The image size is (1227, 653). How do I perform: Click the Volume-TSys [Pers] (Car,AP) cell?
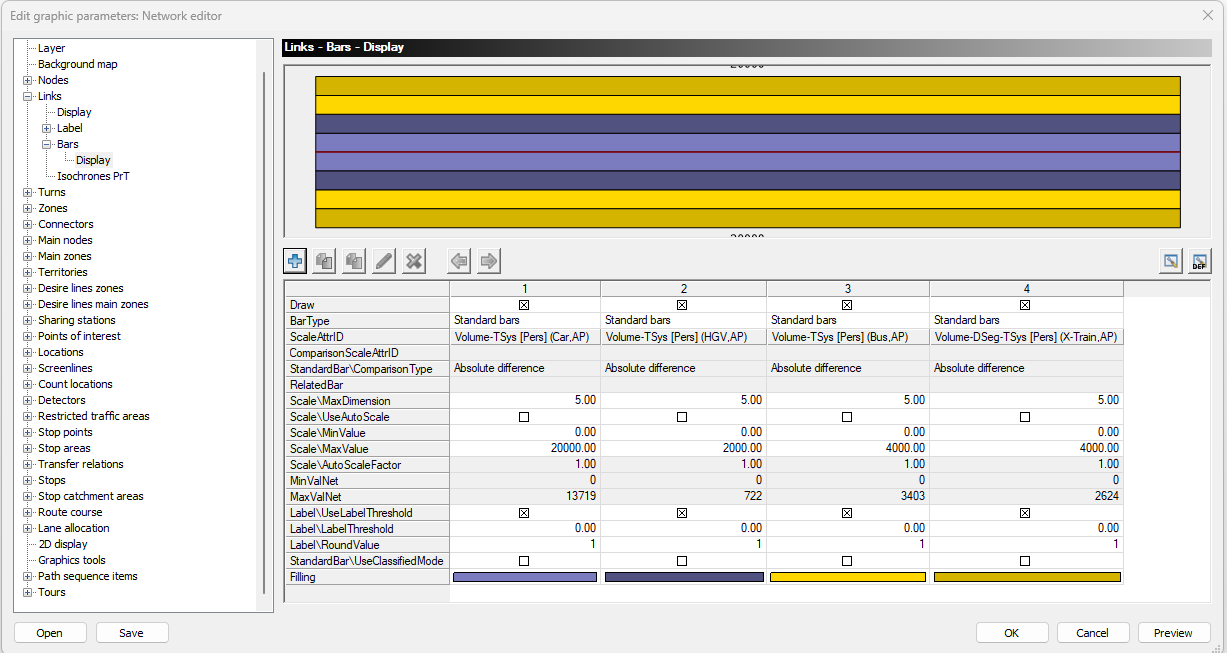tap(525, 337)
